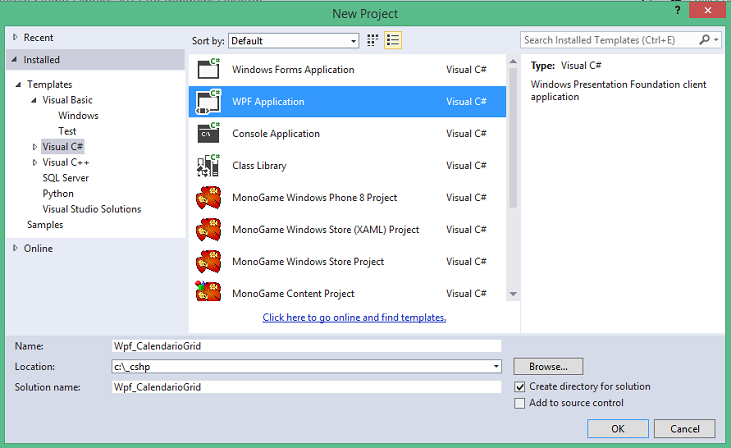The height and width of the screenshot is (448, 731).
Task: Select Windows under Visual Basic
Action: (x=78, y=116)
